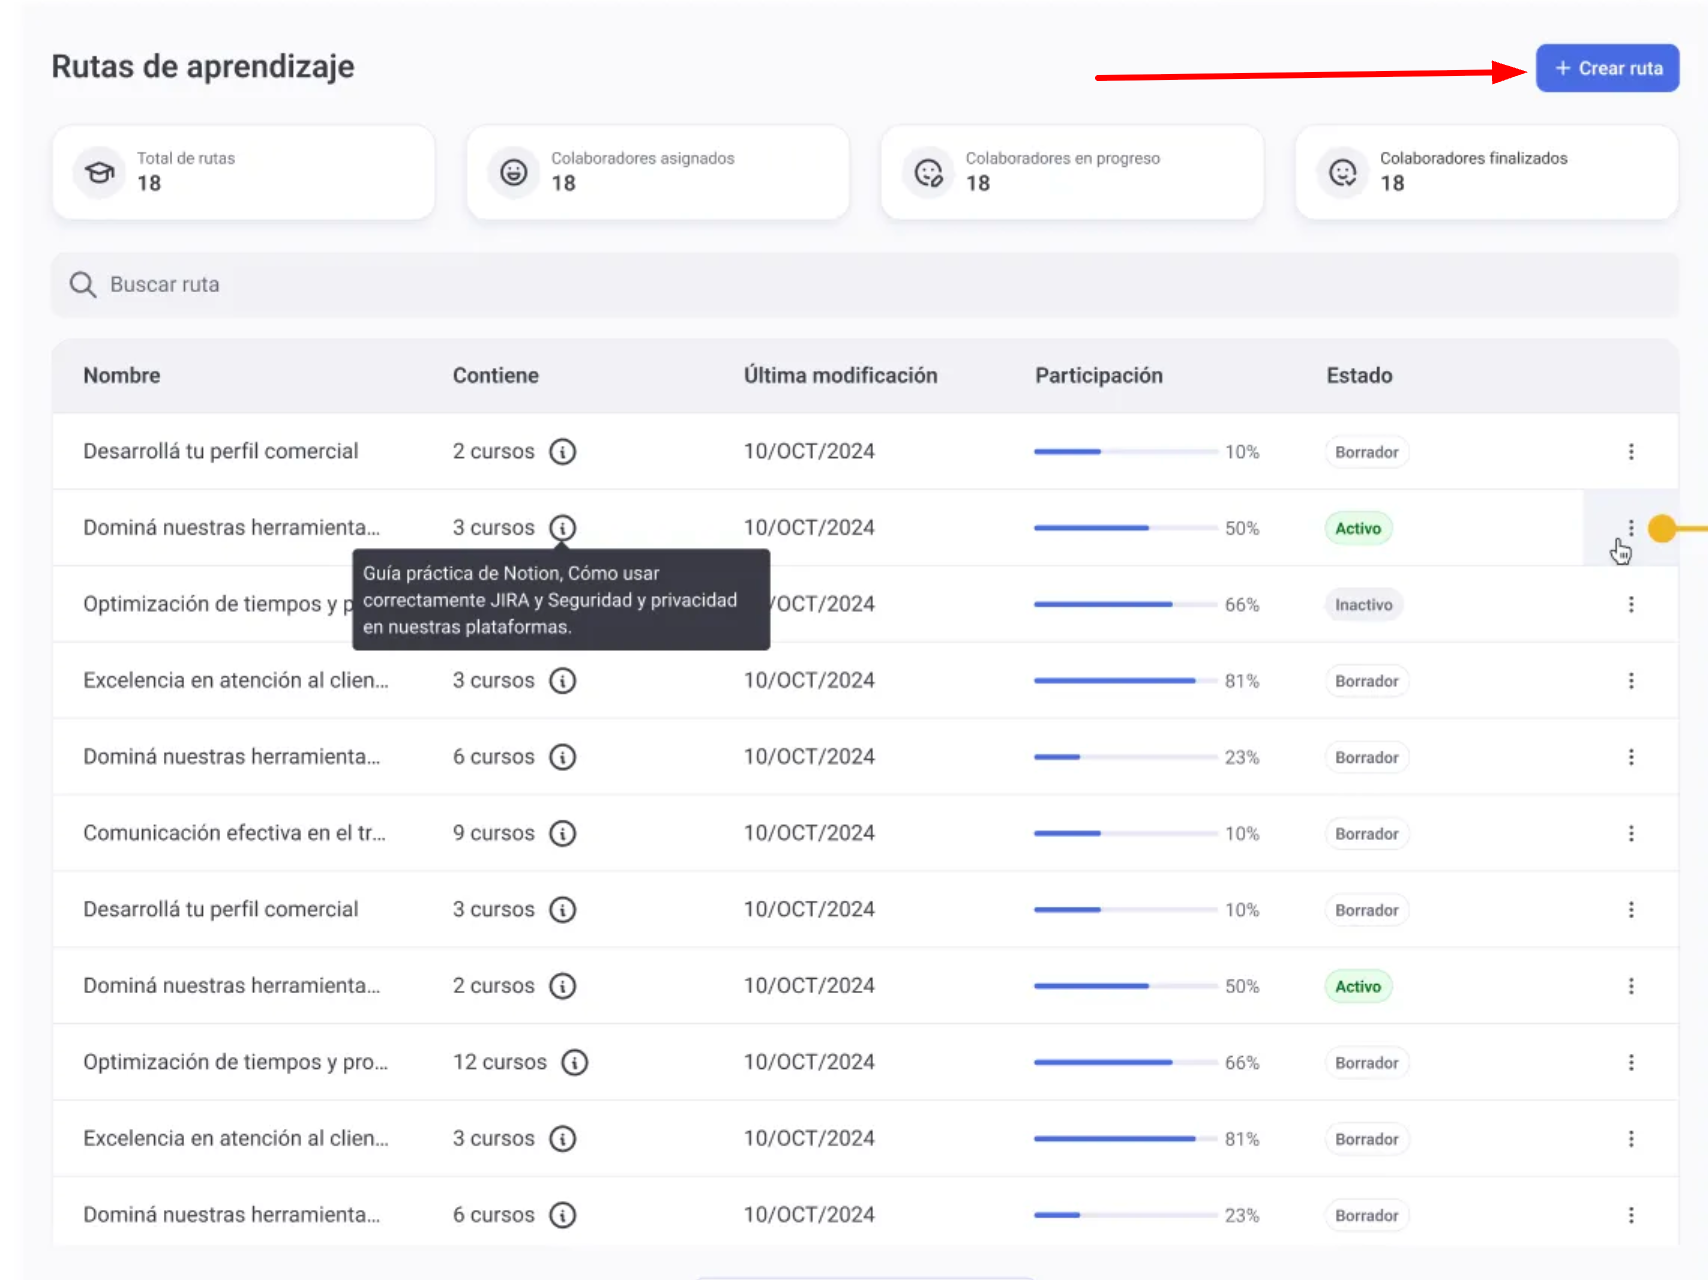
Task: Click the info icon beside "9 cursos"
Action: [563, 833]
